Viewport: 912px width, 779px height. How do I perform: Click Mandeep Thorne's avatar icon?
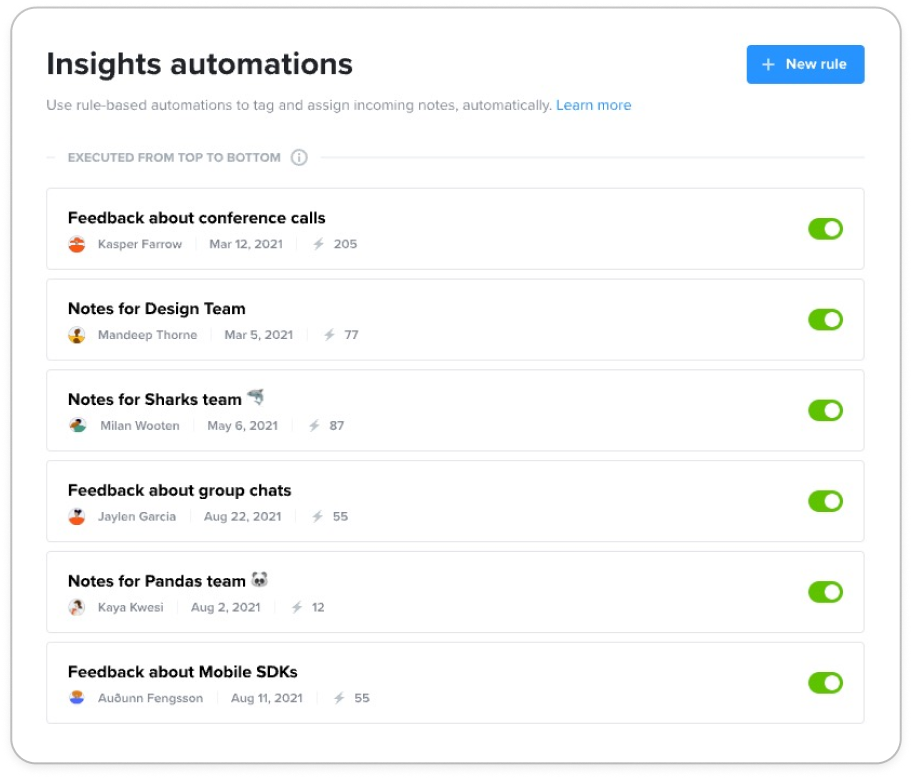77,335
